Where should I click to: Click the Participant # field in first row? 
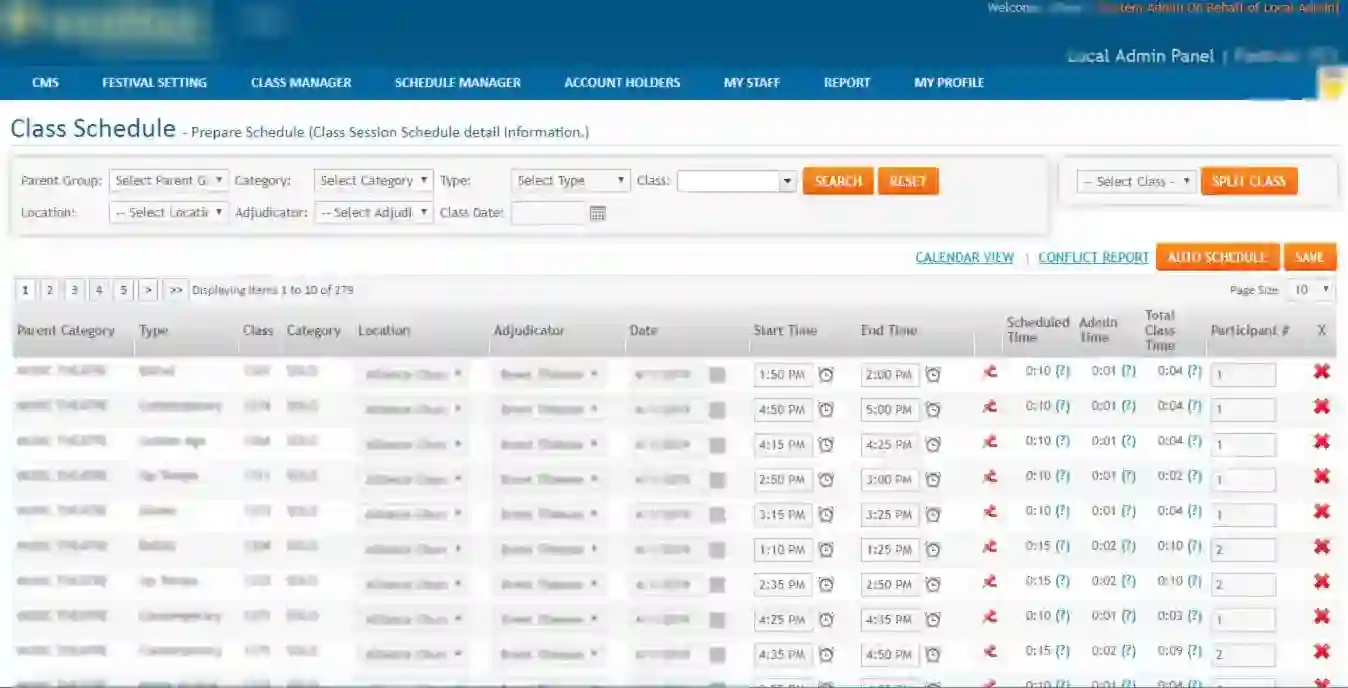pos(1243,375)
